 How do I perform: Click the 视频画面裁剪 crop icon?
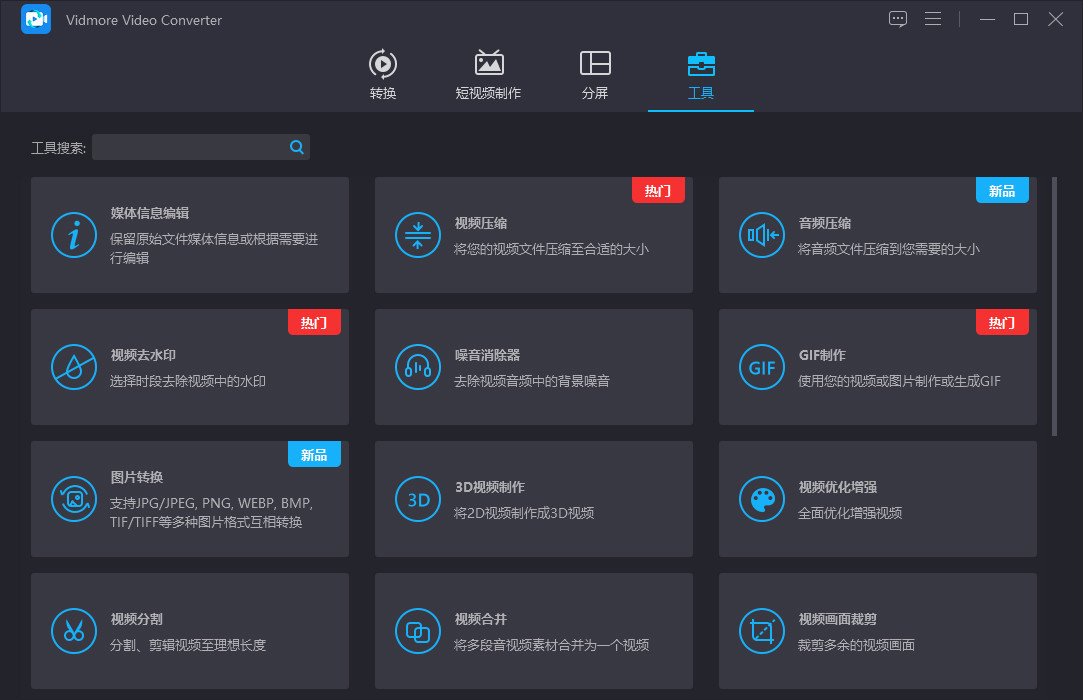(762, 631)
